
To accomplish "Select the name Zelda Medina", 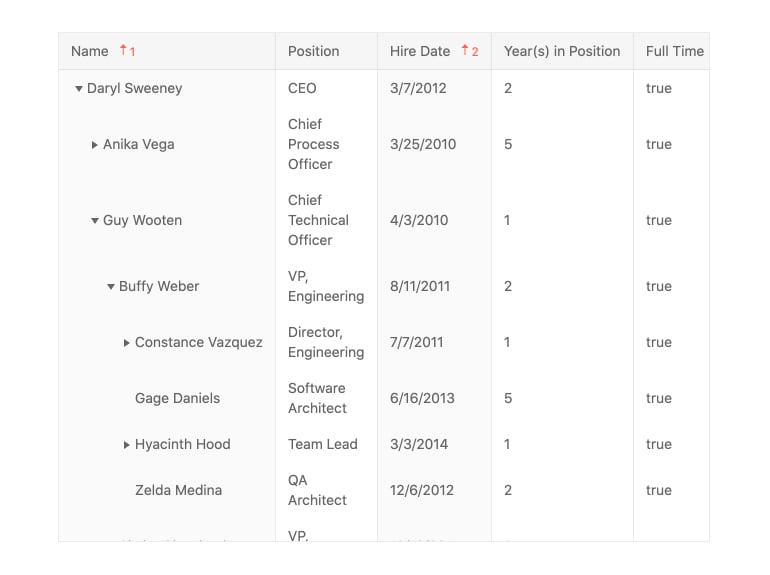I will 178,491.
